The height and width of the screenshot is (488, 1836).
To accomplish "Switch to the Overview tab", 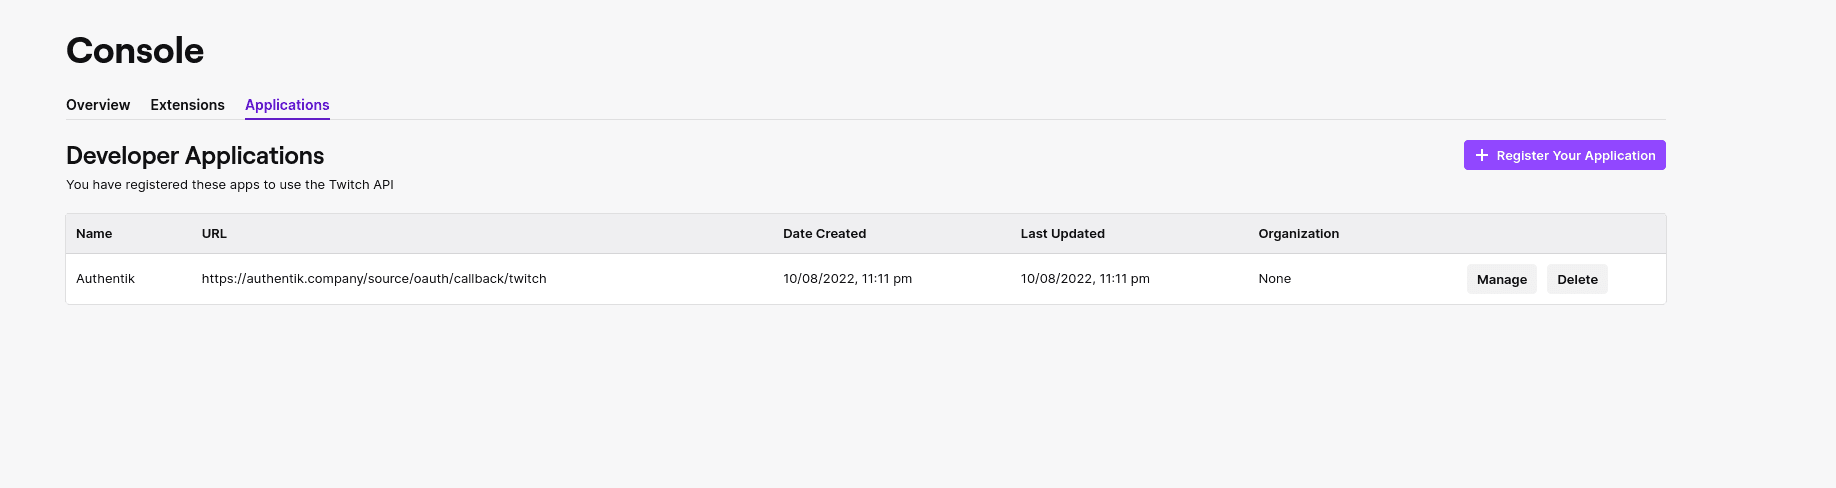I will (x=98, y=105).
